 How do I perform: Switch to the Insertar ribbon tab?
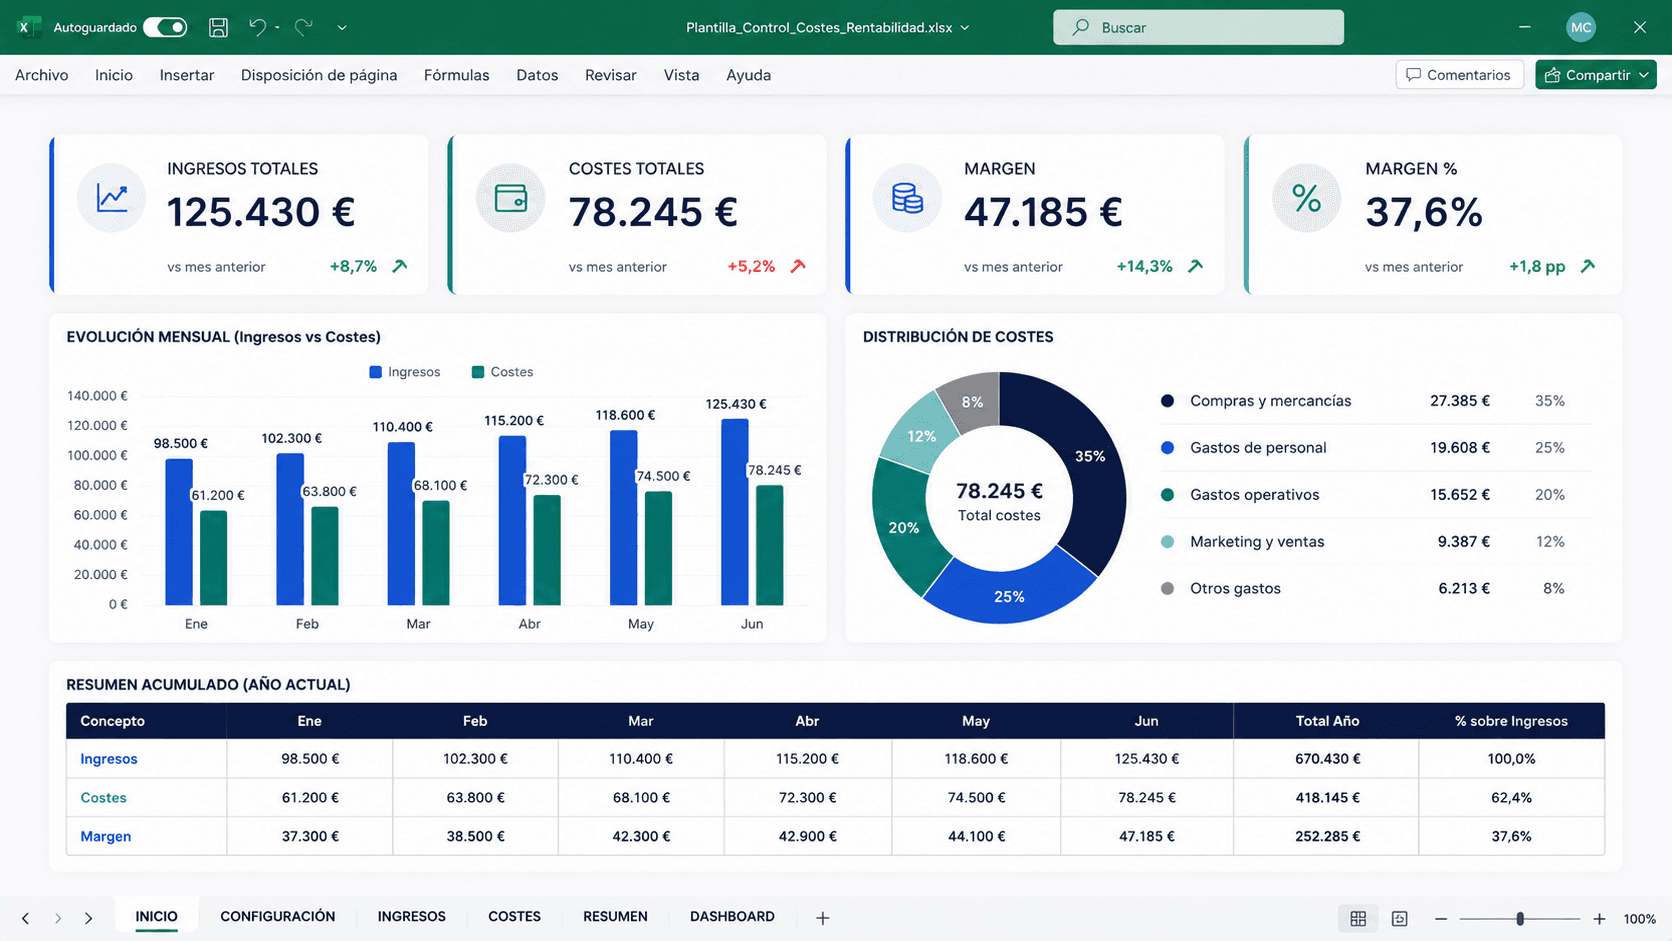point(187,75)
